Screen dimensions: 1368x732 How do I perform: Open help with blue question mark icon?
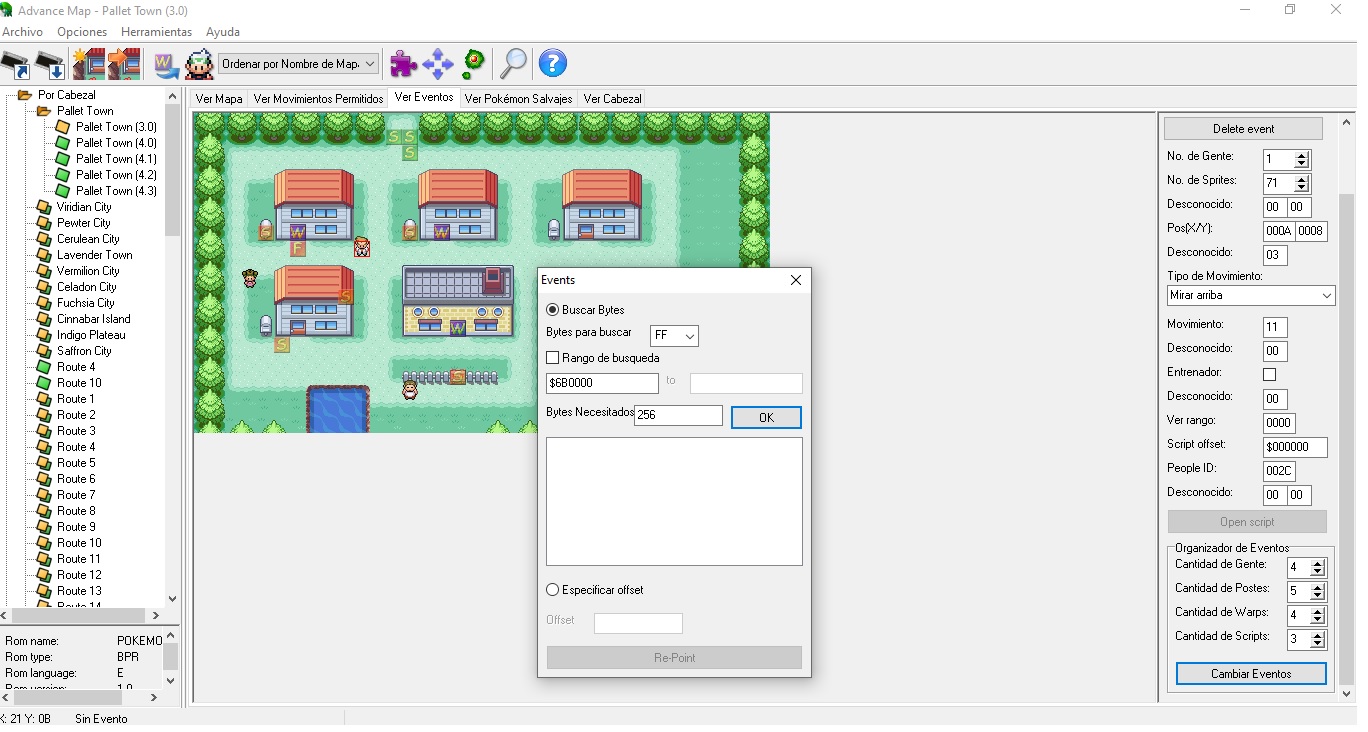(552, 64)
